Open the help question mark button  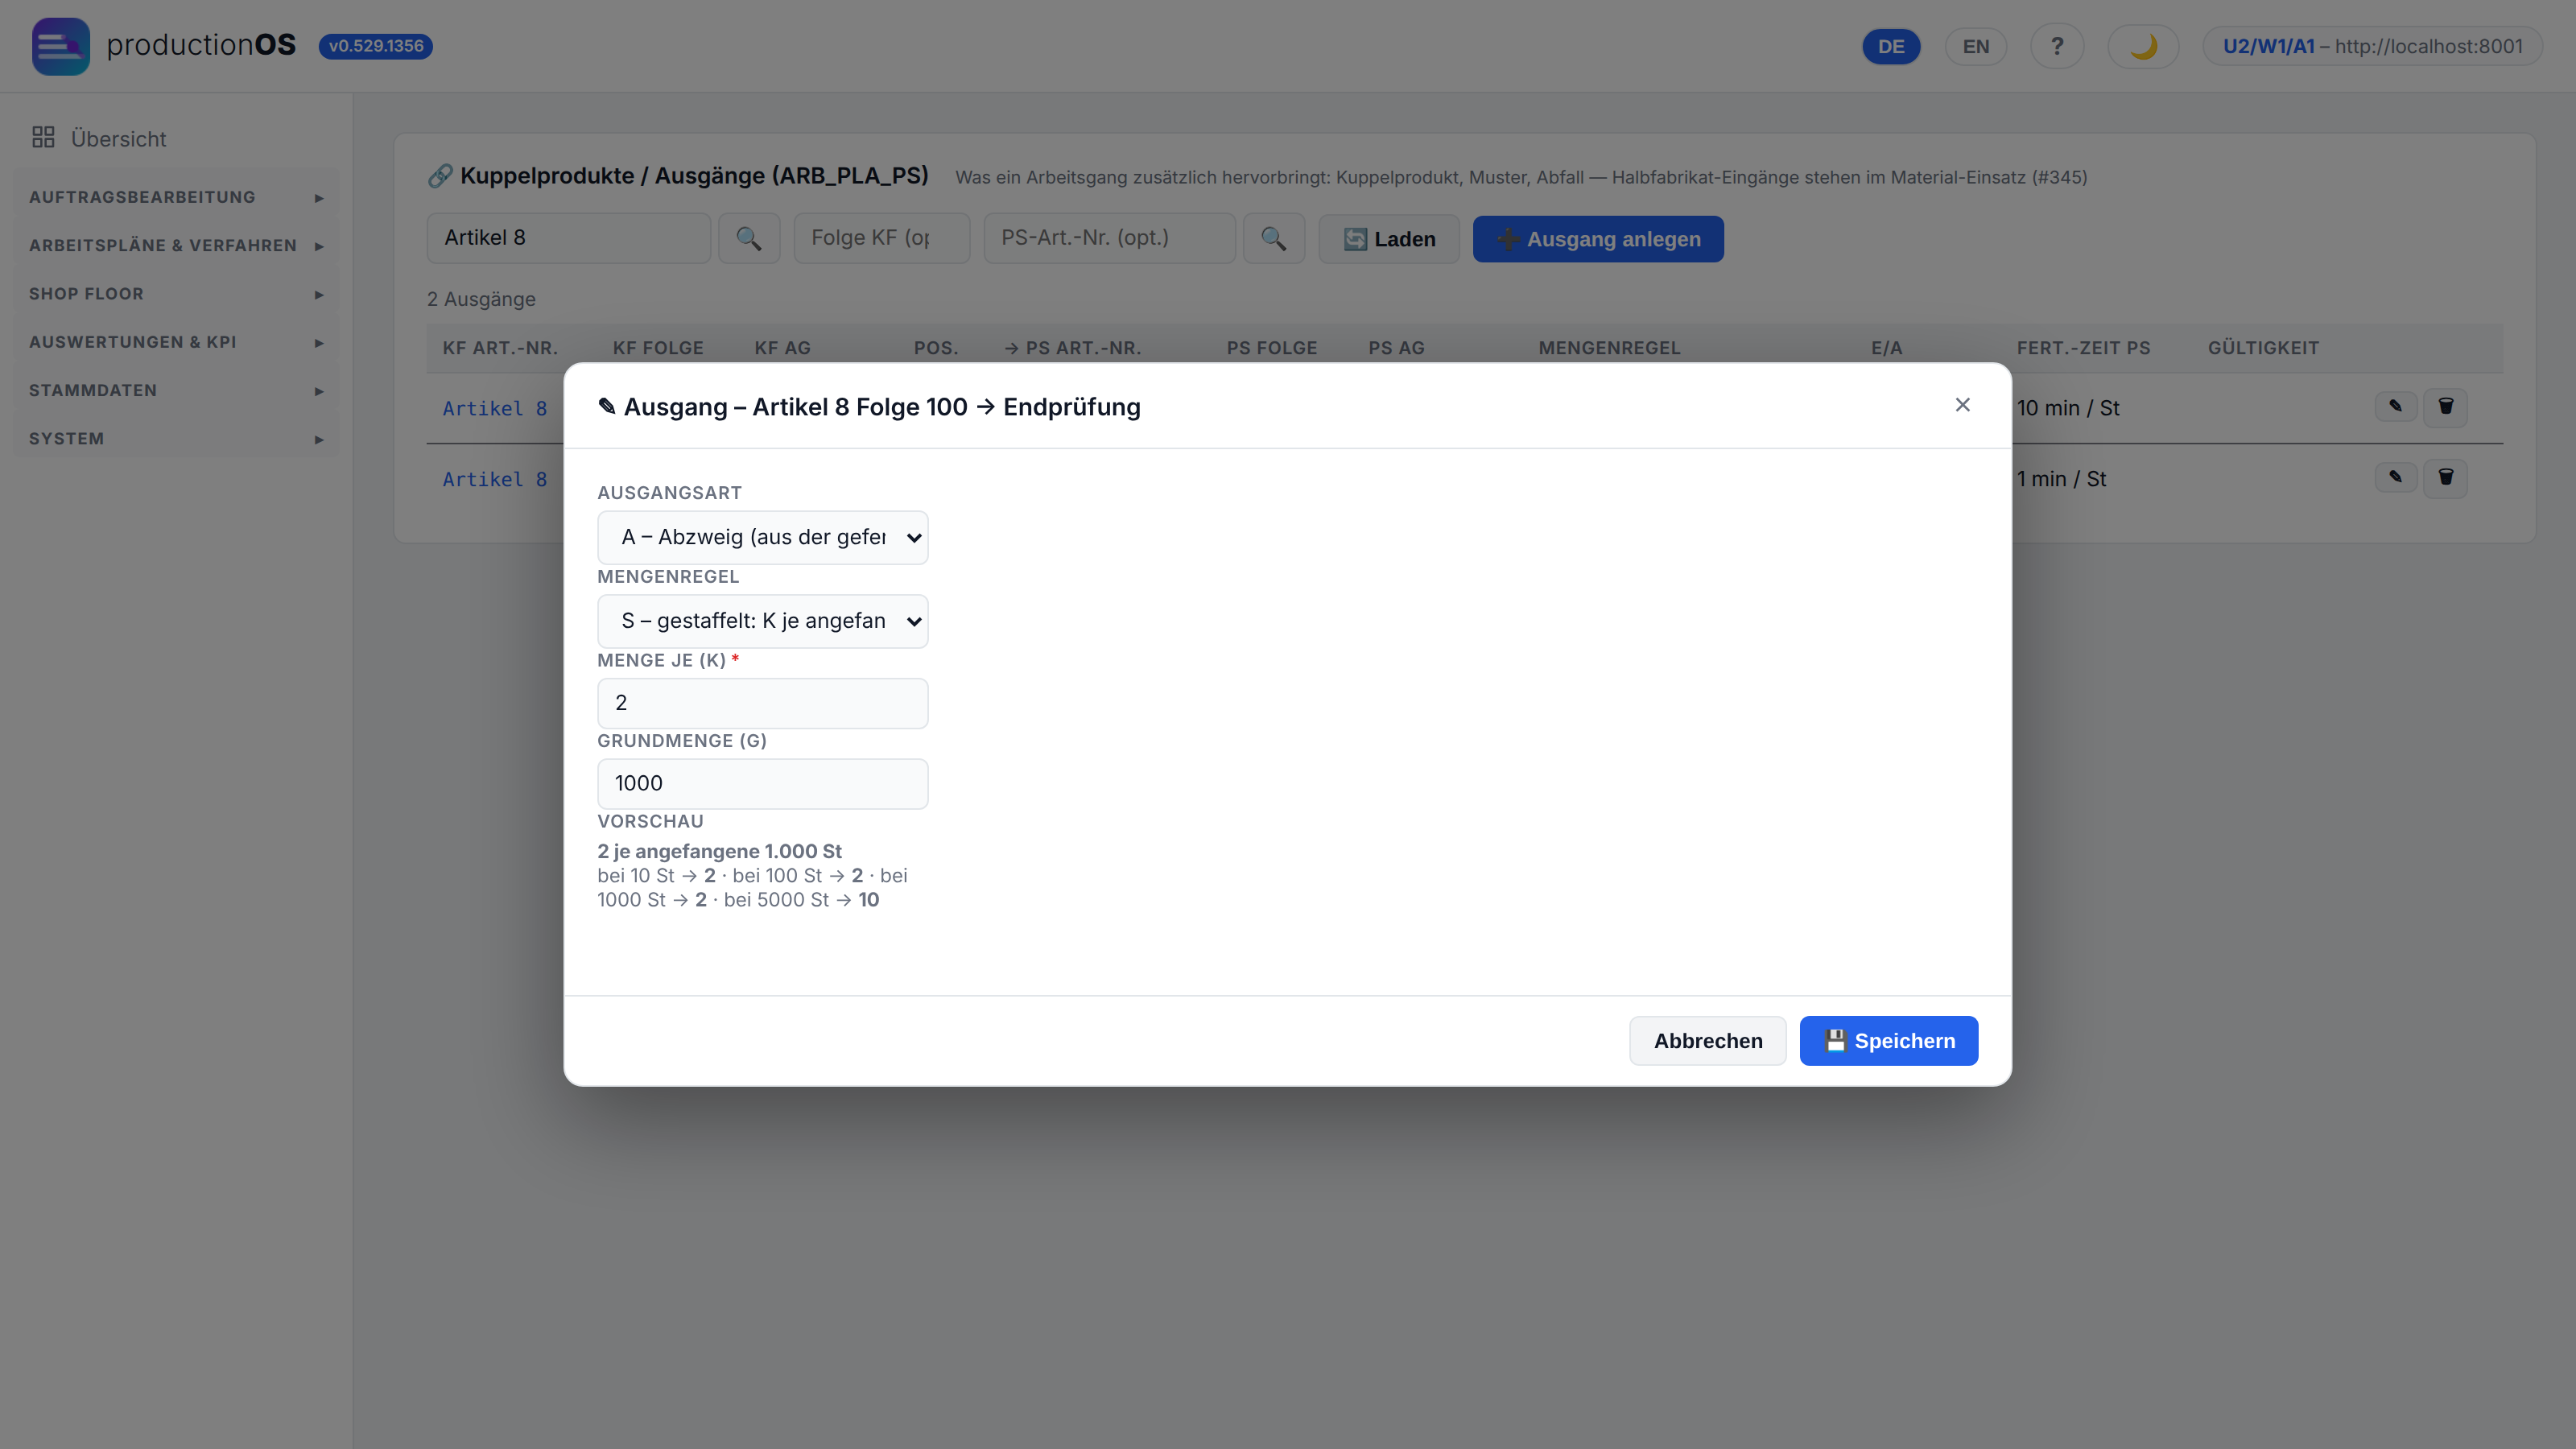pyautogui.click(x=2056, y=46)
